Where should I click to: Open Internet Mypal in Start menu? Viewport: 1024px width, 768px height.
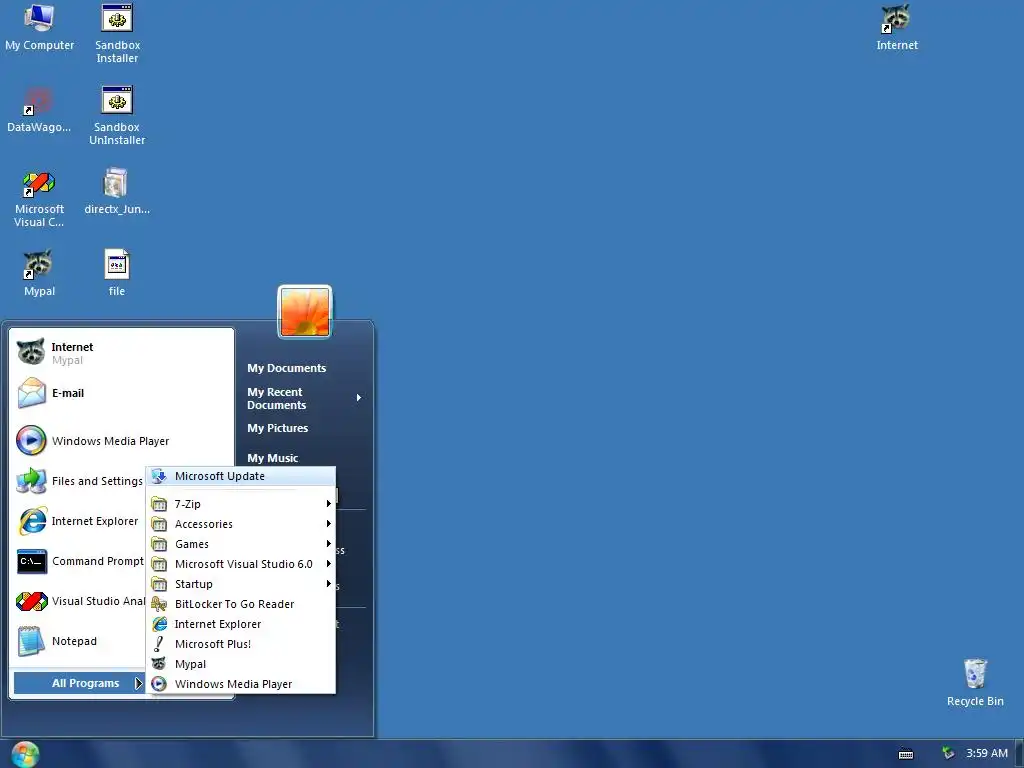(122, 353)
